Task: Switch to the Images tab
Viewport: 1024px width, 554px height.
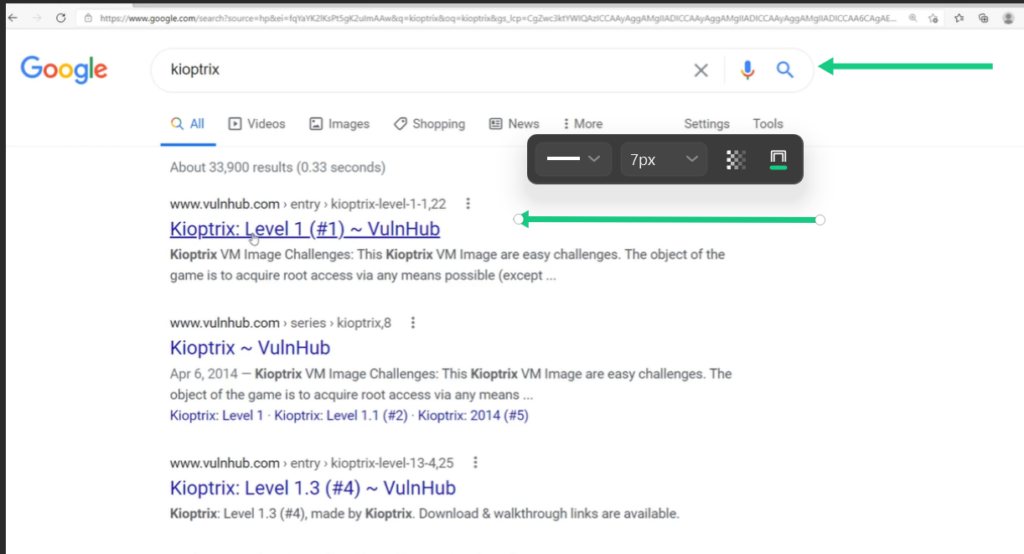Action: (340, 123)
